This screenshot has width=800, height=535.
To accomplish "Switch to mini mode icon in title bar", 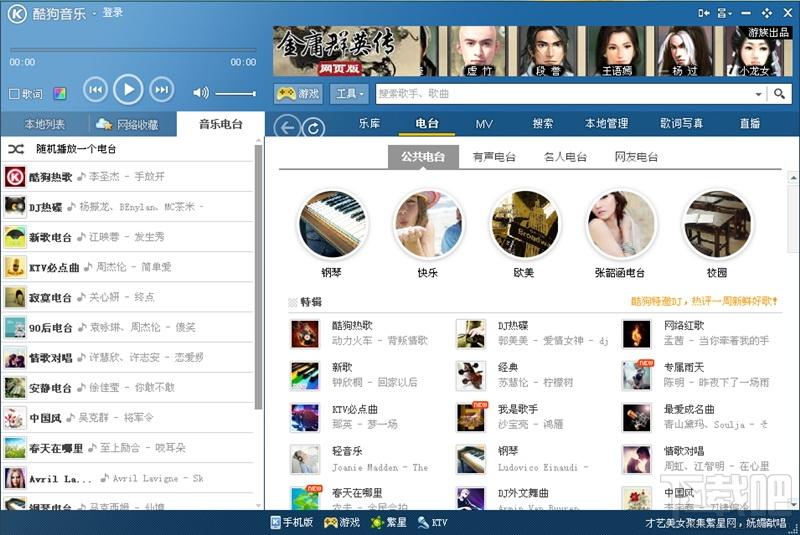I will [704, 13].
